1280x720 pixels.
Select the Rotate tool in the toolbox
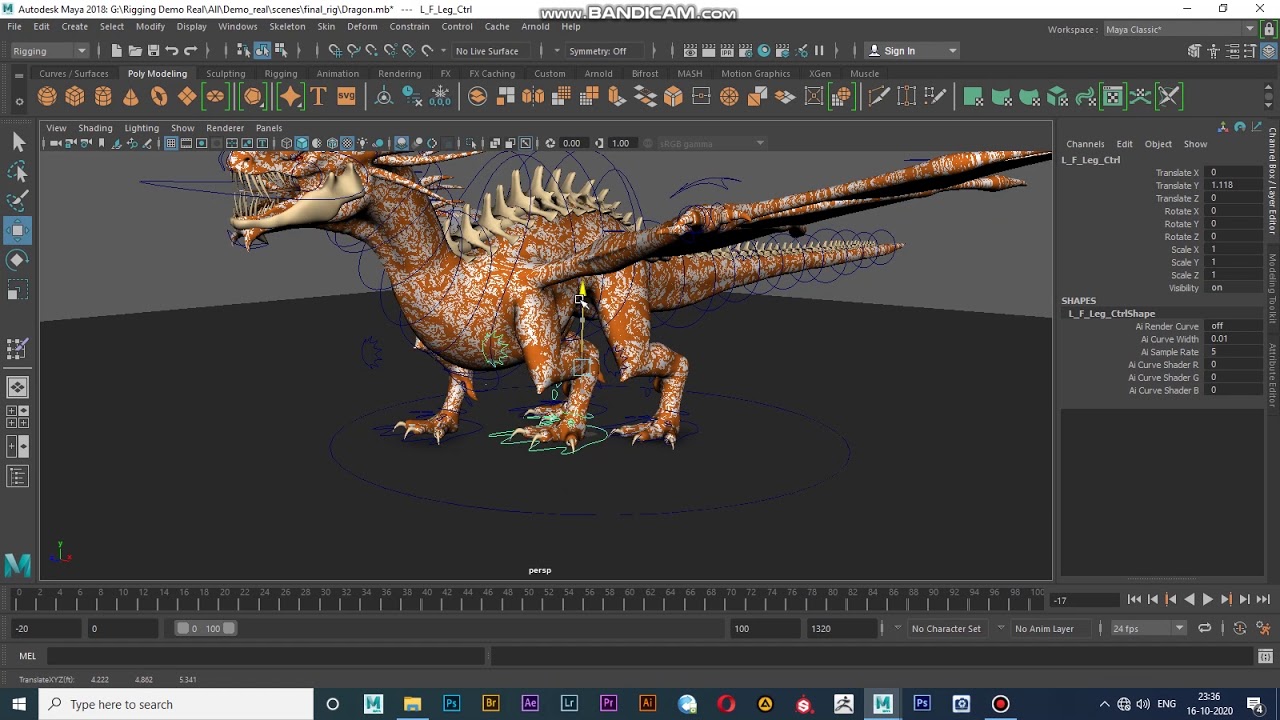18,260
